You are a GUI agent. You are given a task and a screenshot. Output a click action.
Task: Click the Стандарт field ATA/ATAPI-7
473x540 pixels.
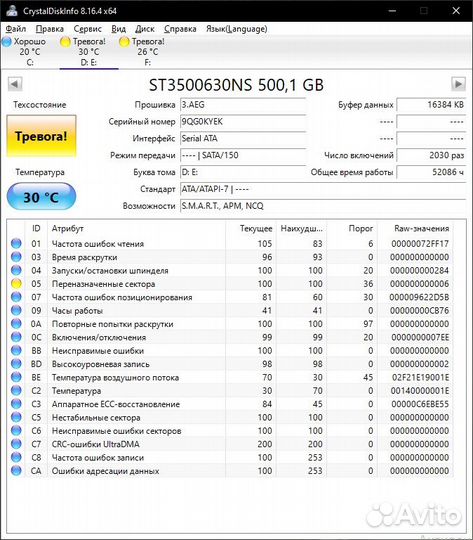323,189
